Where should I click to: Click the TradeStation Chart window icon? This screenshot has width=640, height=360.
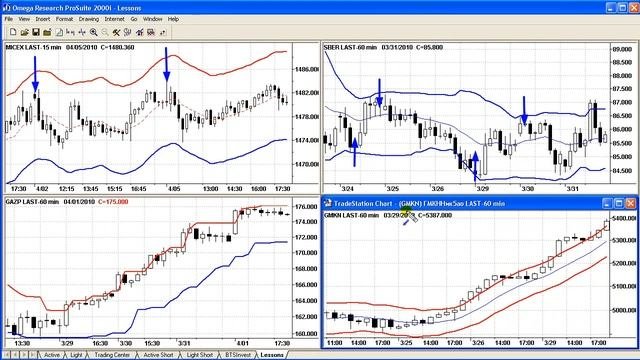(328, 203)
